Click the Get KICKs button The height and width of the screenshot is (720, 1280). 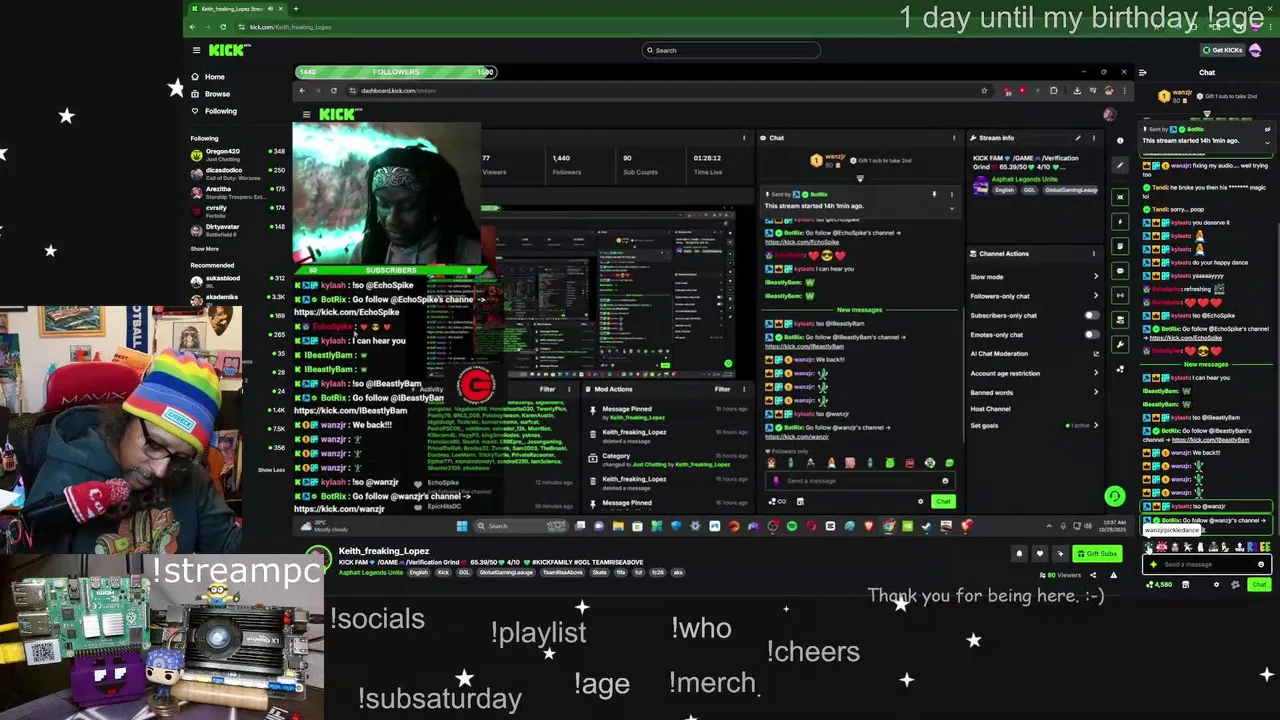1222,50
